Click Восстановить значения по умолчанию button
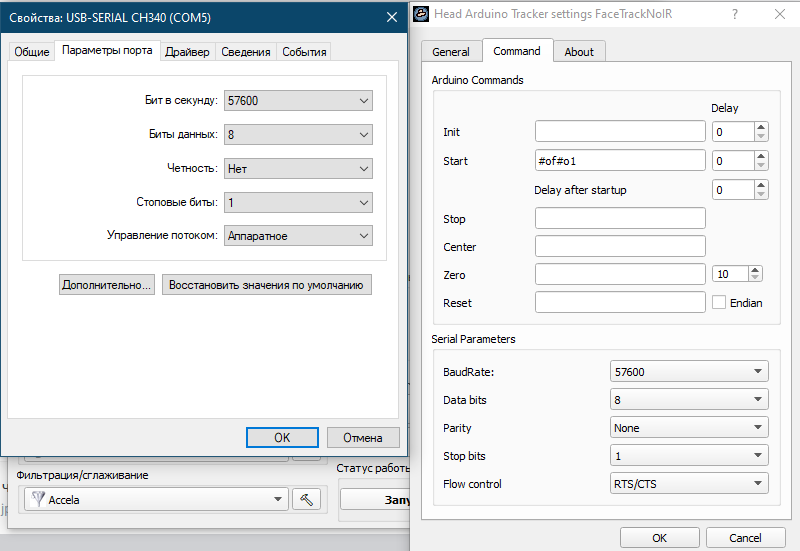The height and width of the screenshot is (551, 800). tap(266, 285)
